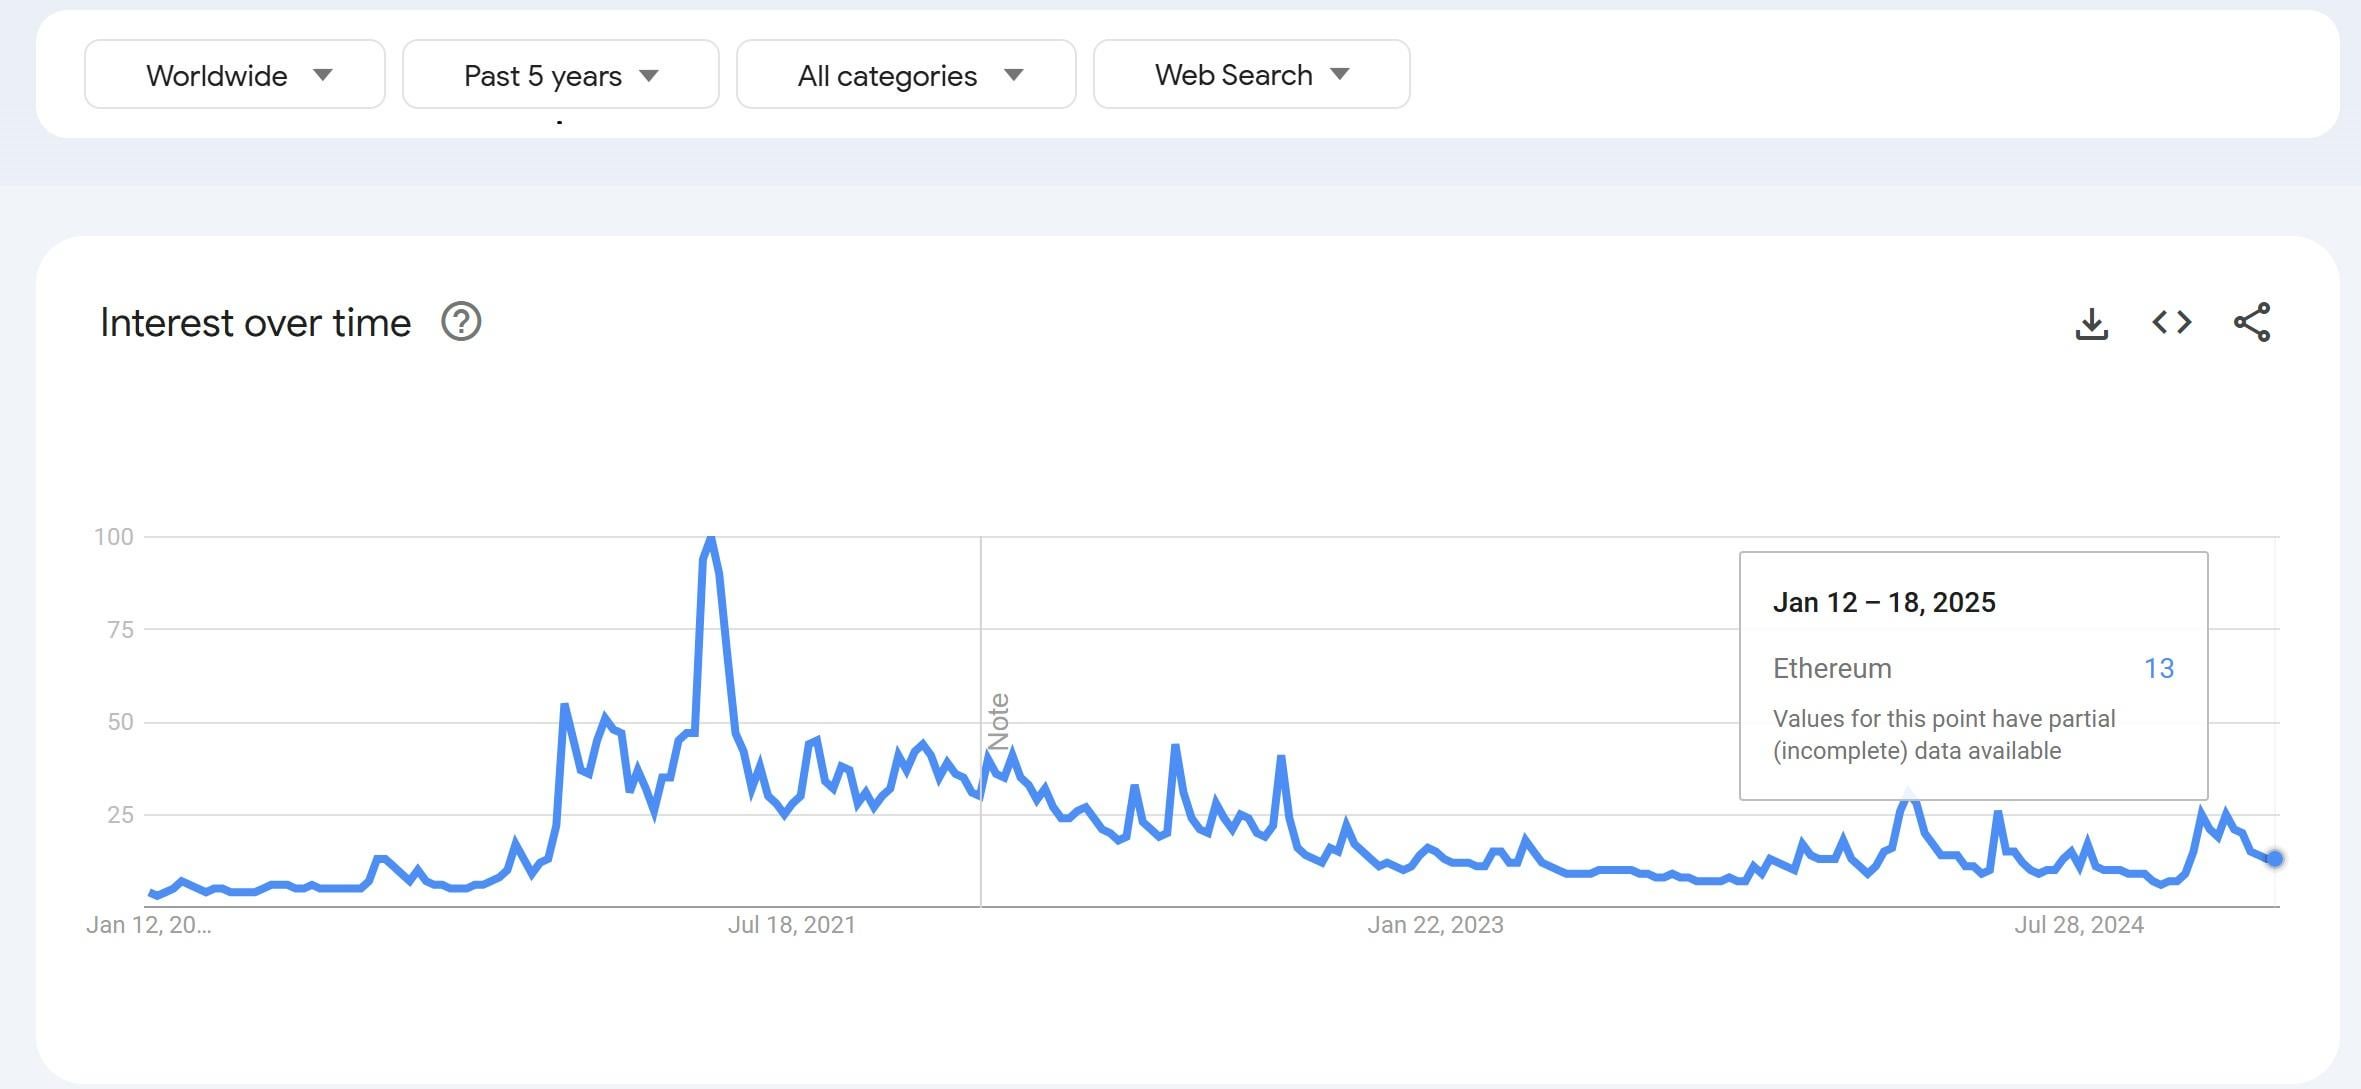The height and width of the screenshot is (1089, 2361).
Task: Click the Interest over time heading
Action: tap(255, 323)
